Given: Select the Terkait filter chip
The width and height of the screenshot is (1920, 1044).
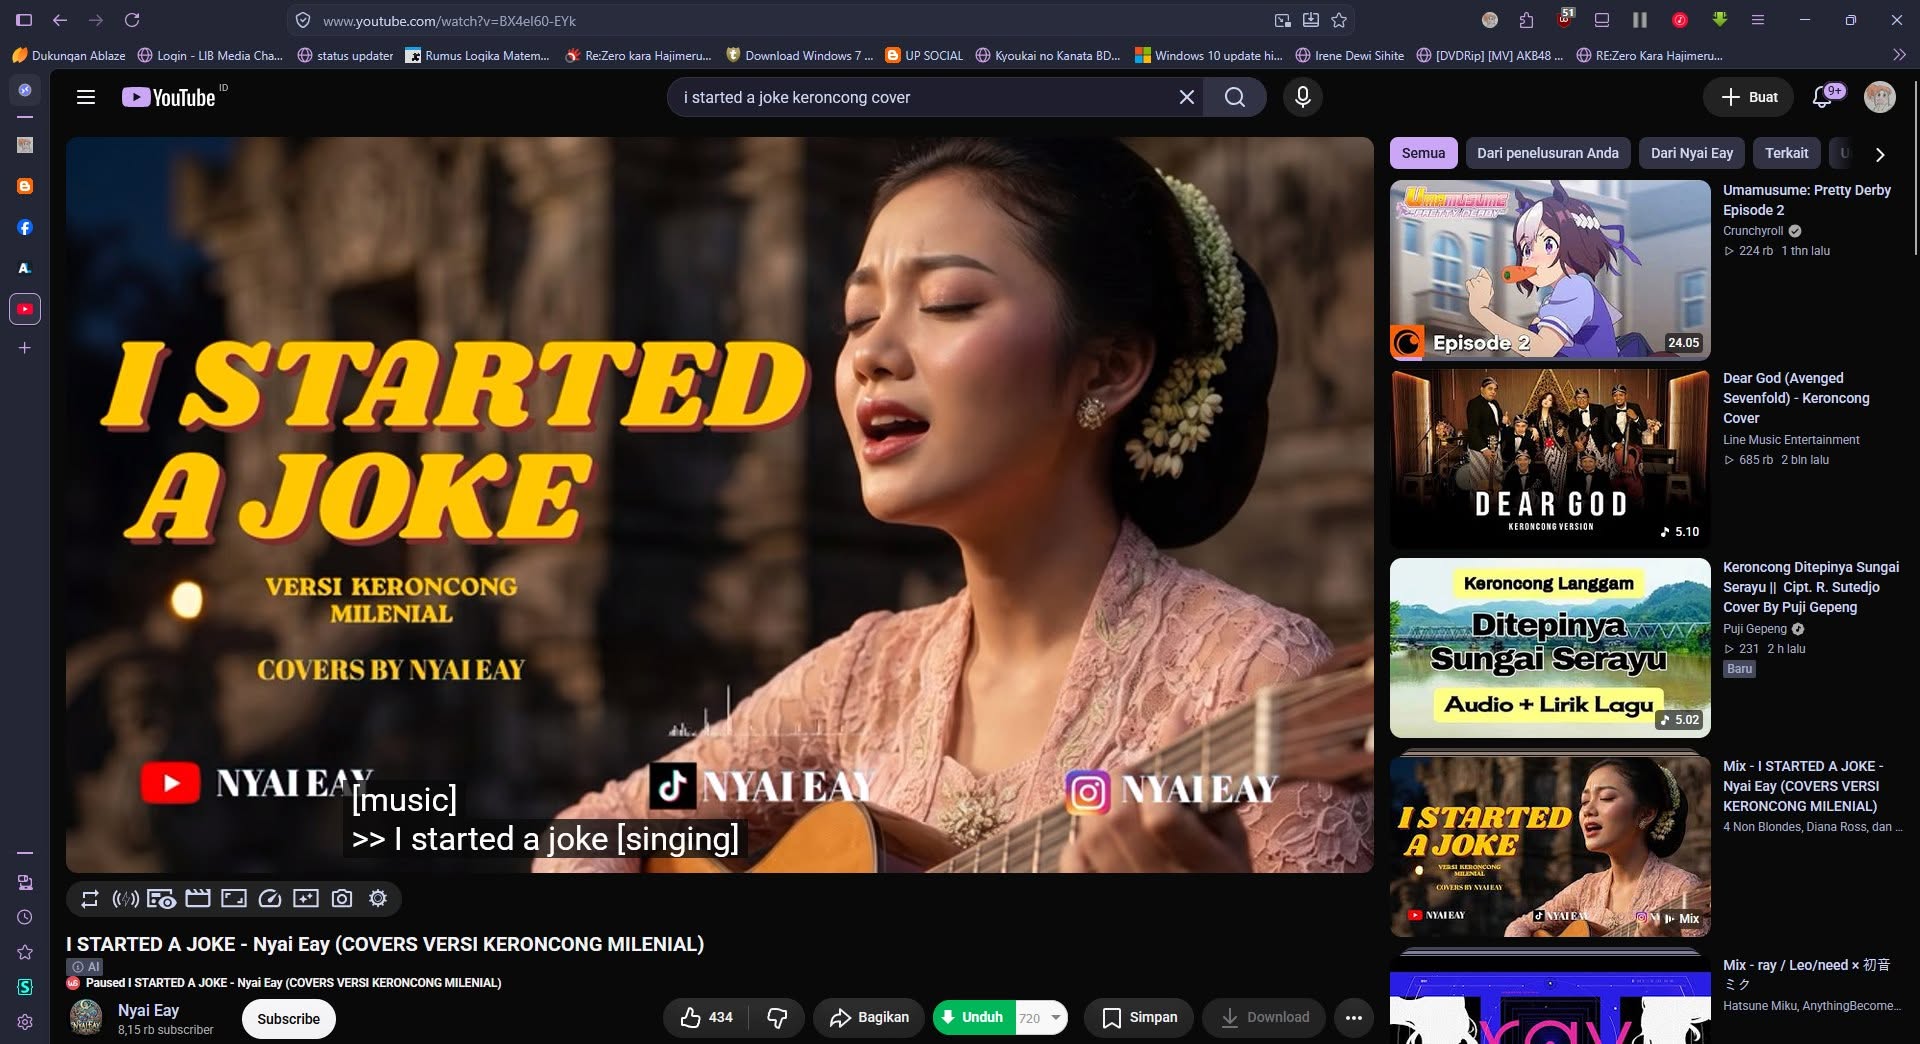Looking at the screenshot, I should pyautogui.click(x=1786, y=153).
